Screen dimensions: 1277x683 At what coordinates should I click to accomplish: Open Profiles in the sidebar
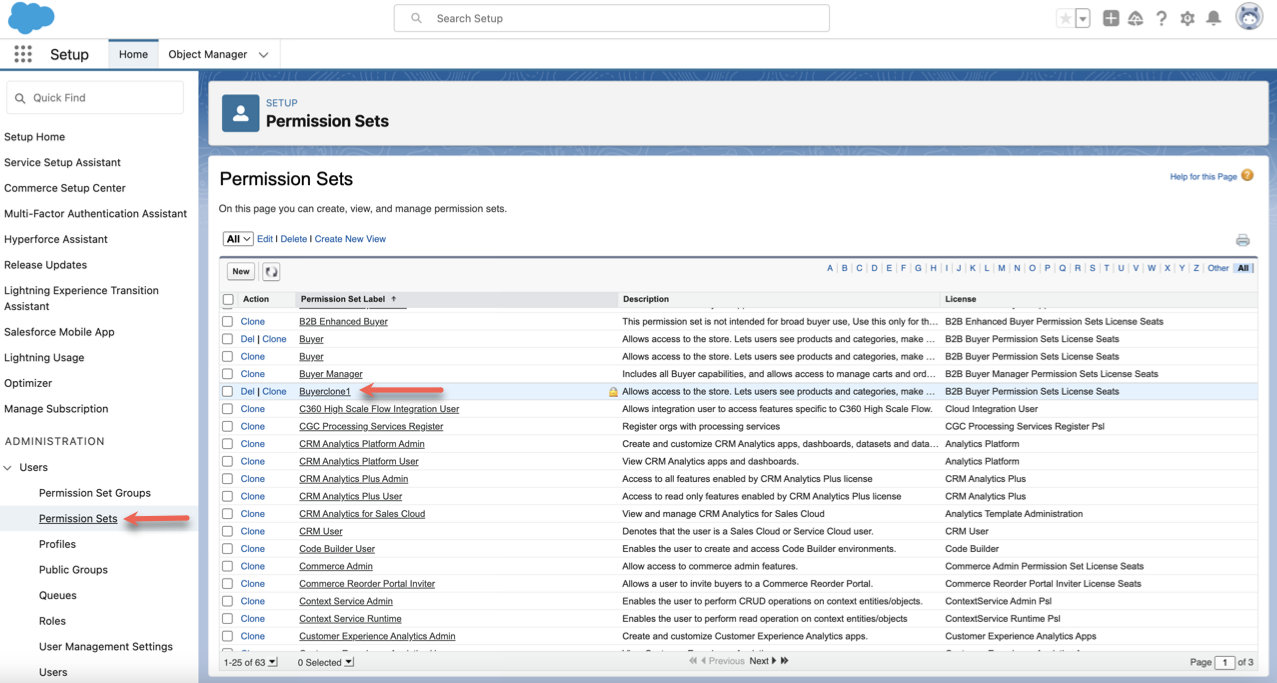57,544
